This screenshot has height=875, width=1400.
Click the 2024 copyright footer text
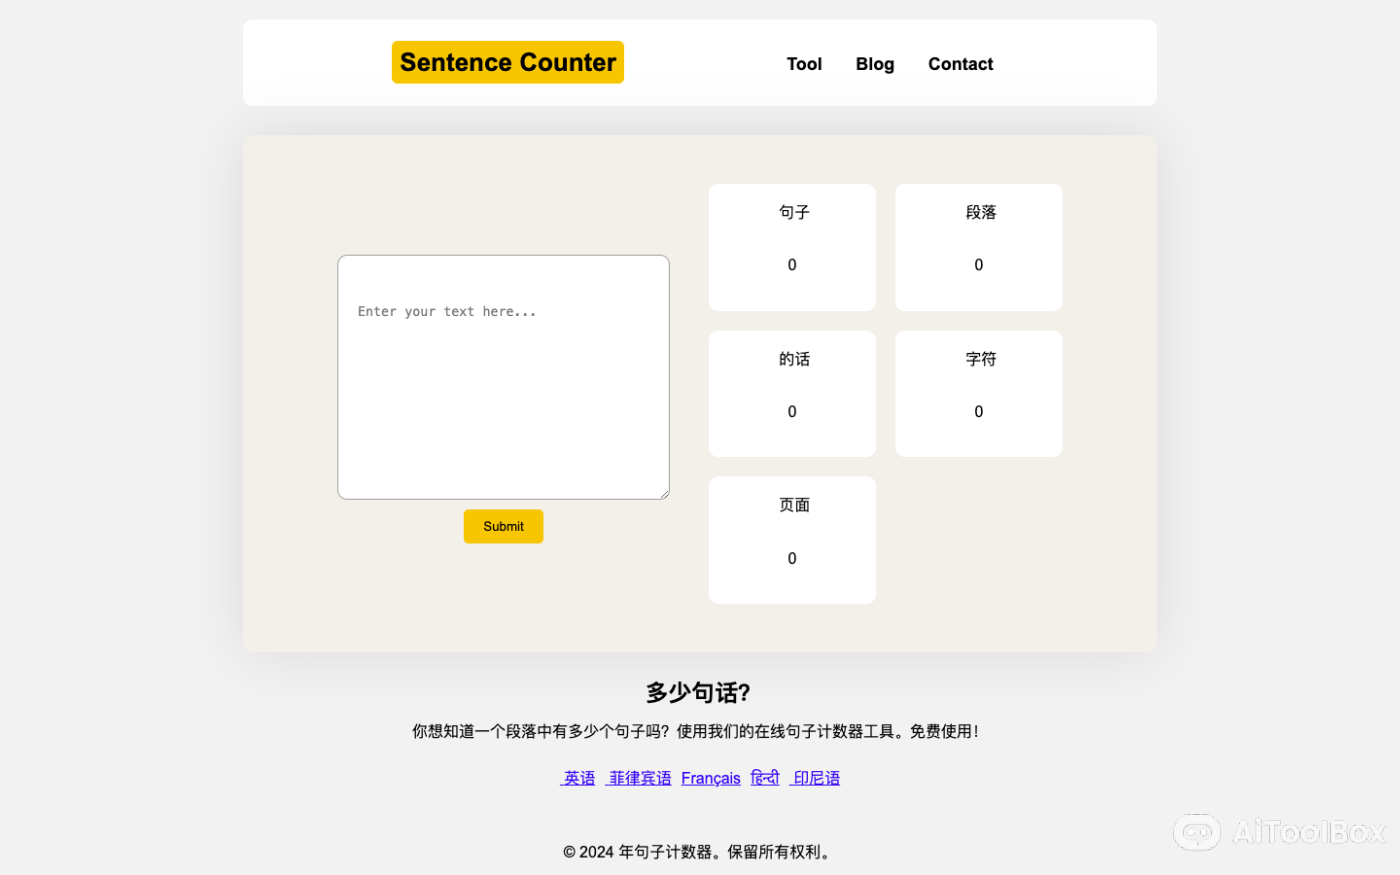pyautogui.click(x=698, y=852)
